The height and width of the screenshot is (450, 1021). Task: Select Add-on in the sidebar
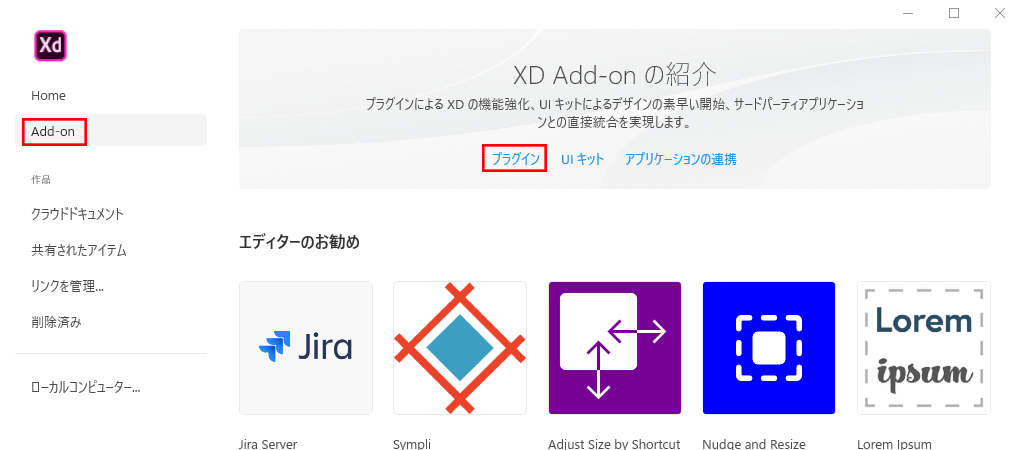[x=53, y=132]
